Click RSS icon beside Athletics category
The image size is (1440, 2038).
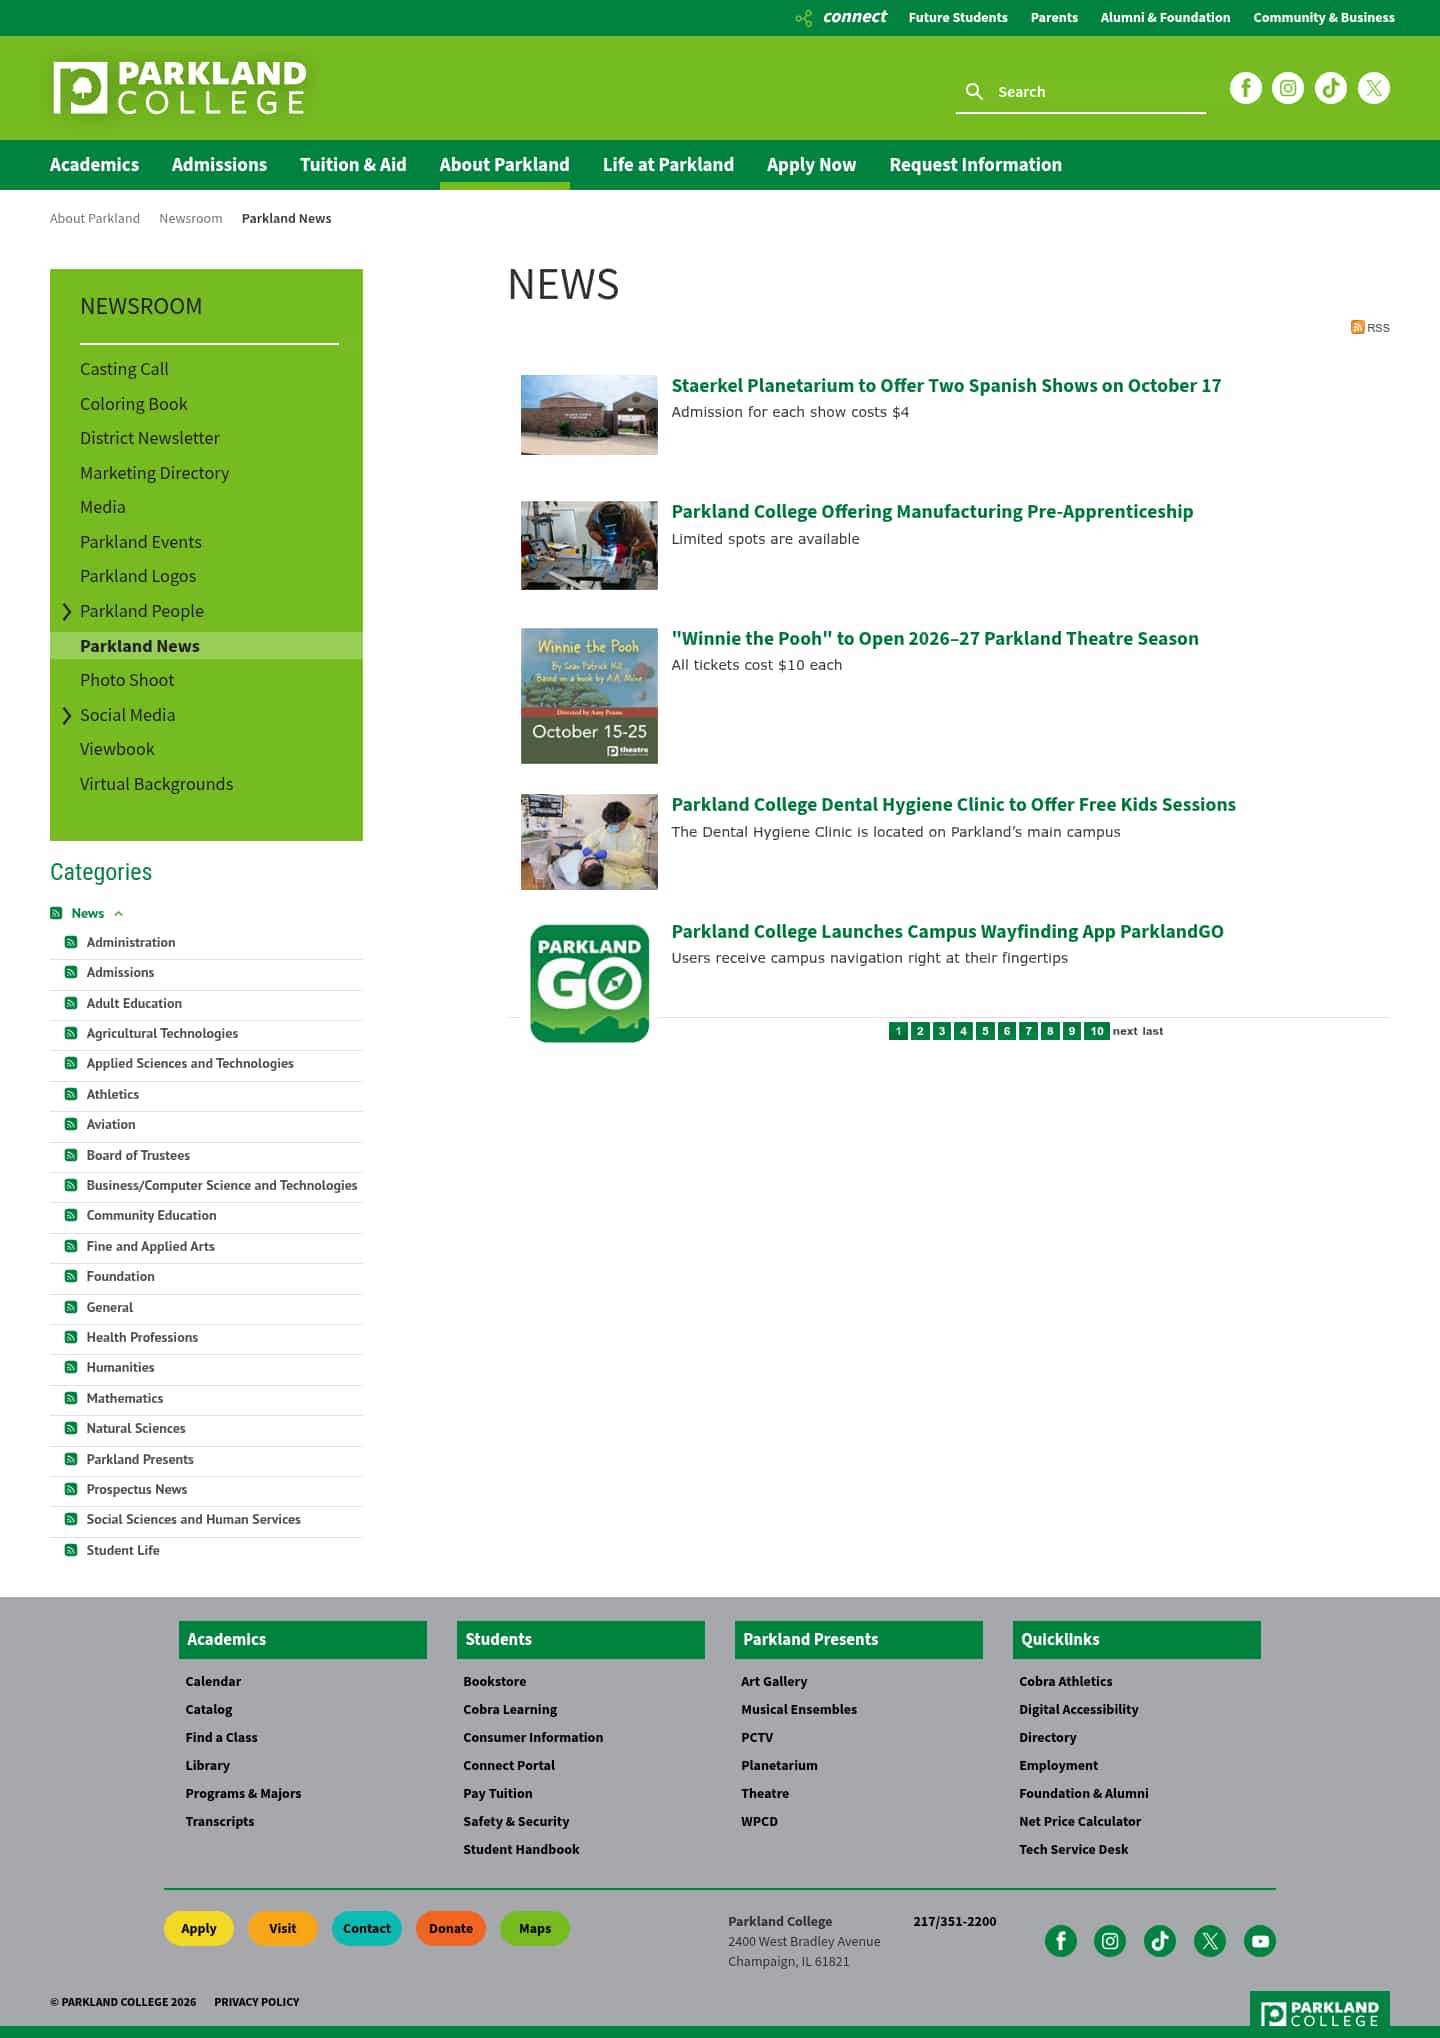(71, 1094)
